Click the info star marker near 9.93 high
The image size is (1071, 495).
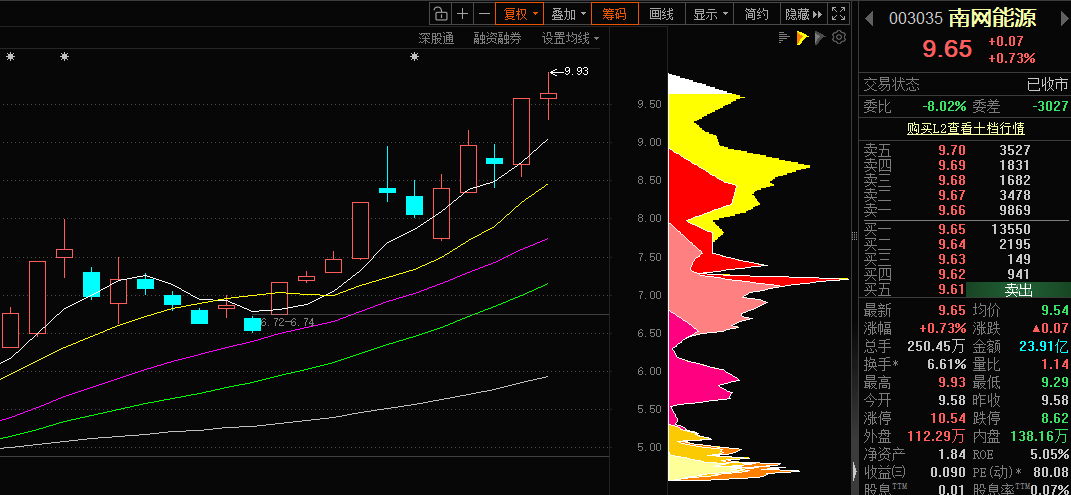point(414,57)
